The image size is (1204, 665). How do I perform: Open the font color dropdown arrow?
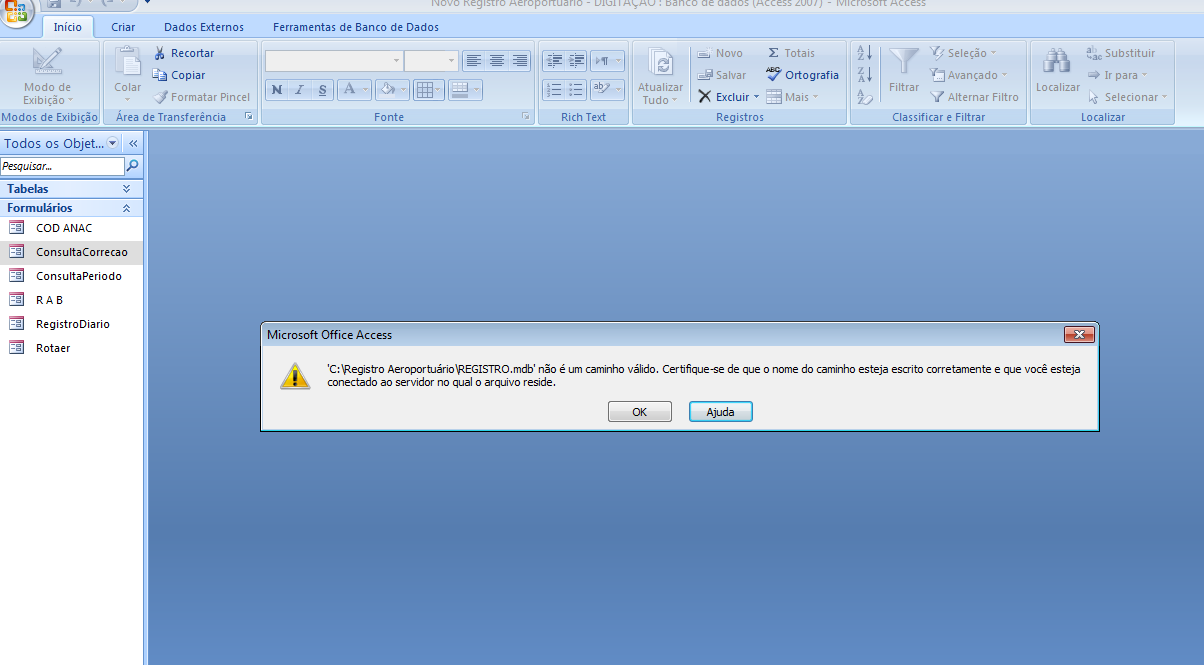coord(366,90)
